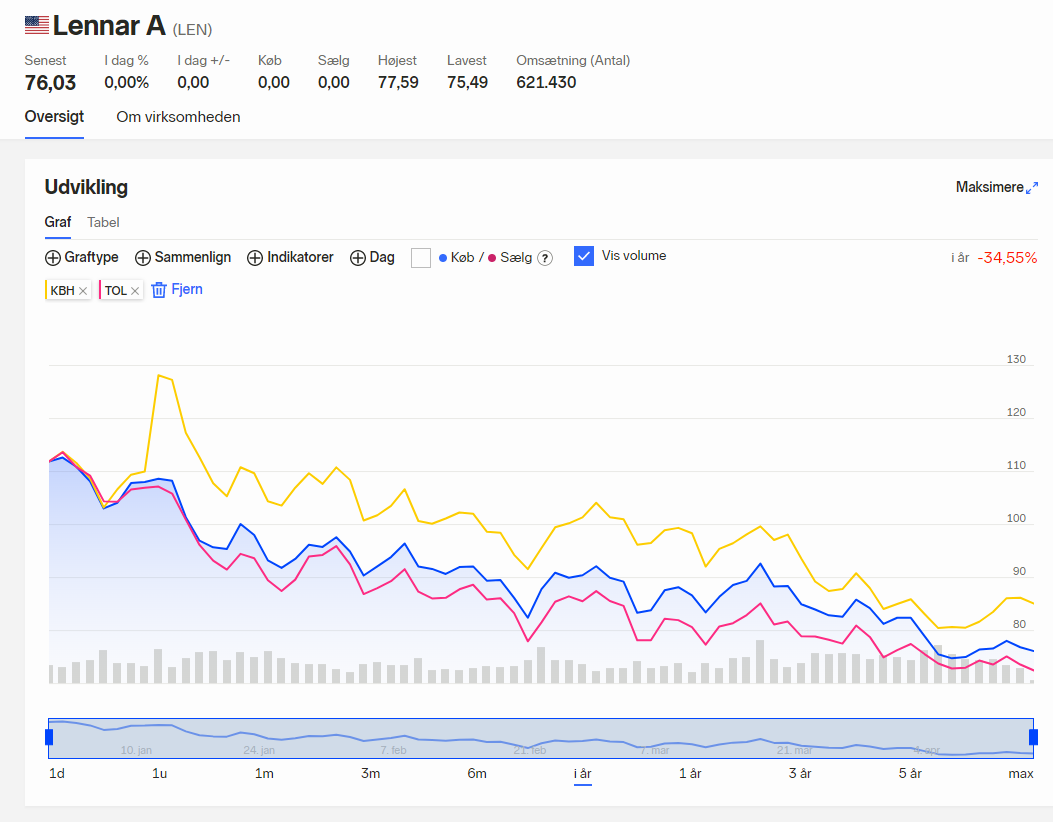Open the Indikatorer plus icon
Viewport: 1053px width, 822px height.
tap(255, 258)
